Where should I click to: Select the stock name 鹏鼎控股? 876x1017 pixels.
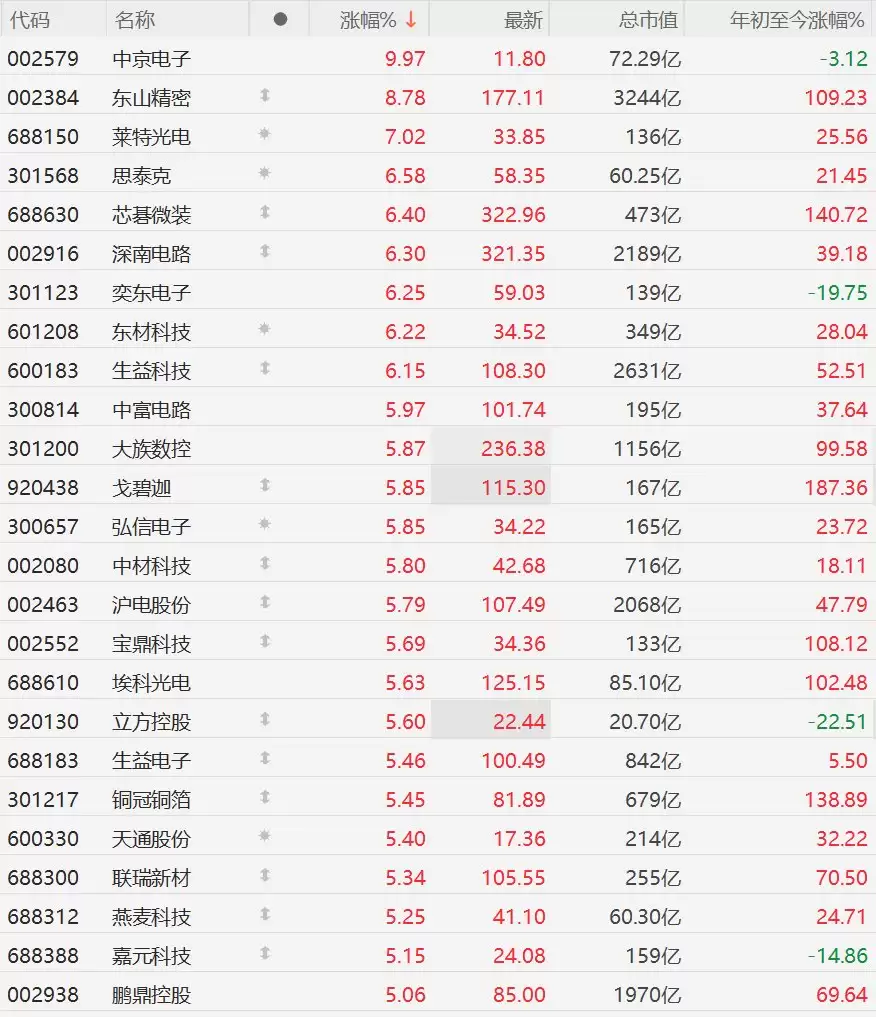(x=151, y=995)
